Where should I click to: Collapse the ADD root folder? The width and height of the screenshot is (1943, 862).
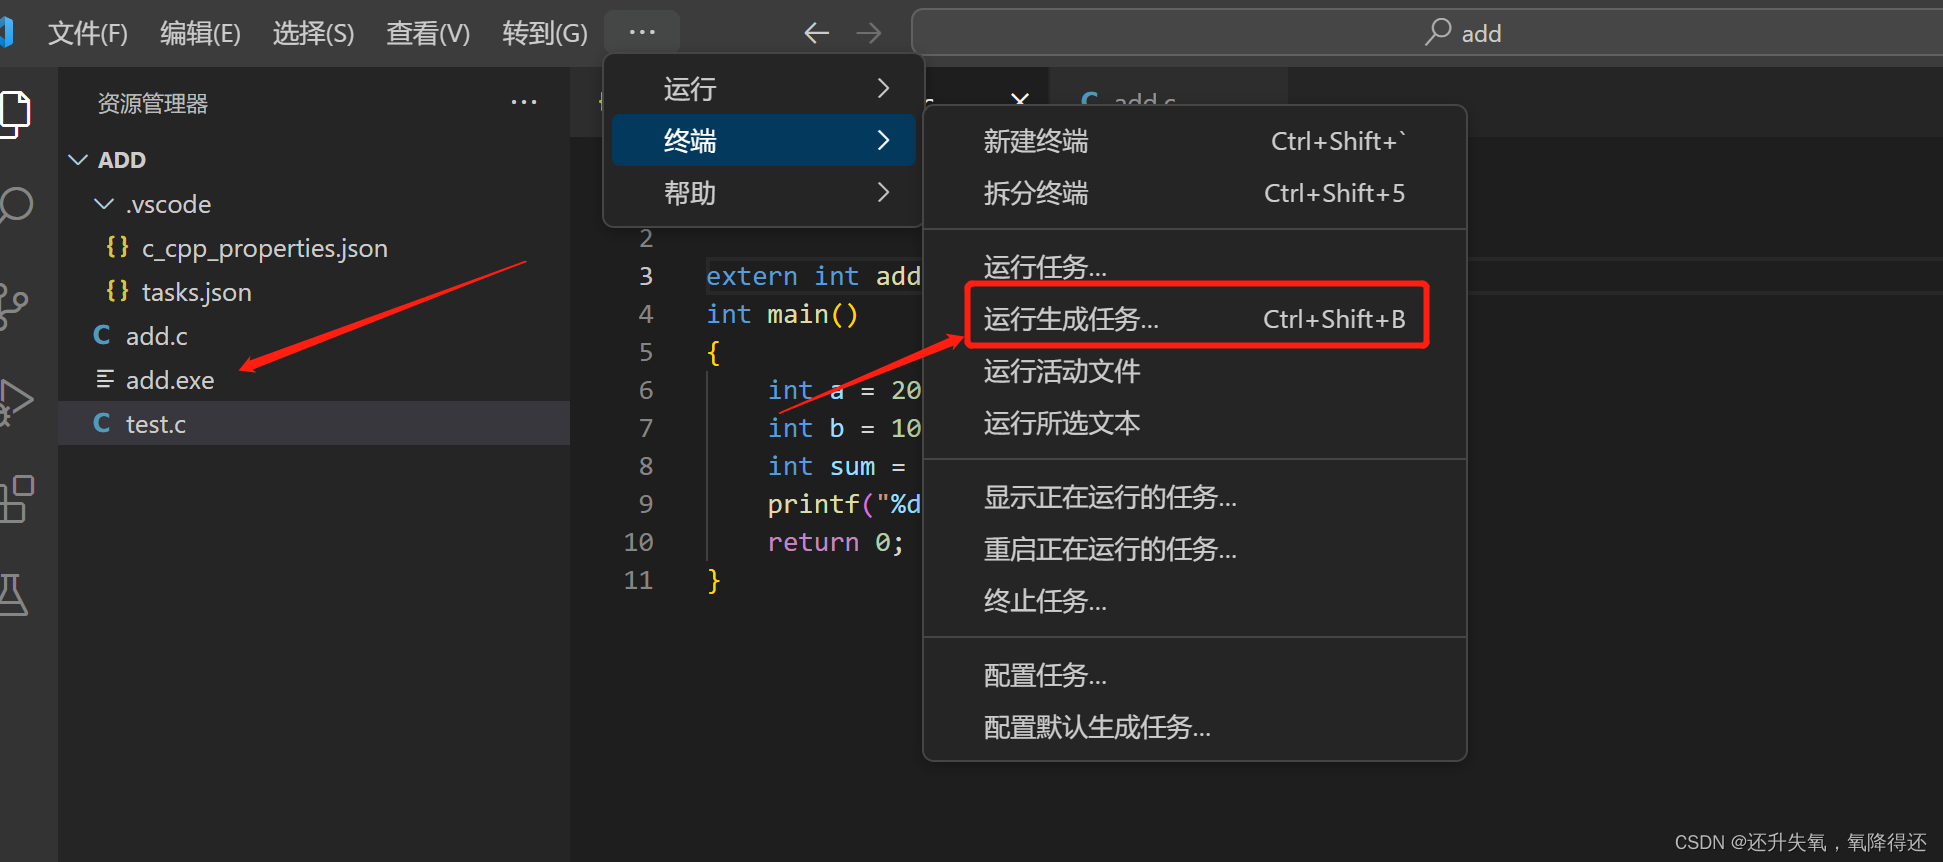pos(78,160)
